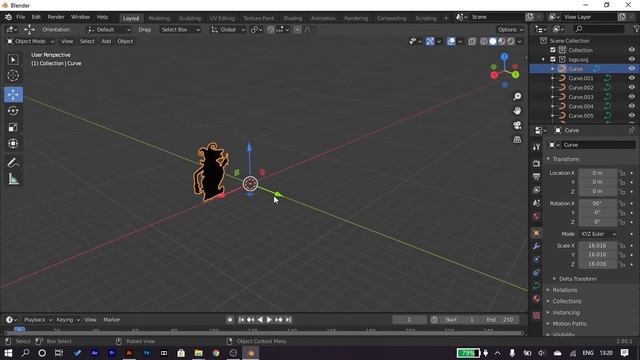Open the Keying menu in timeline

coord(68,320)
